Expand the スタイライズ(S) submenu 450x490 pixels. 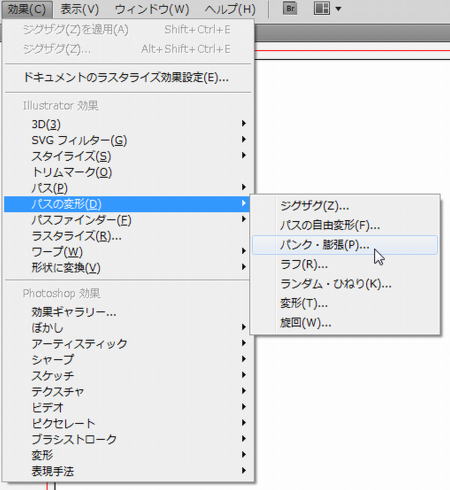128,156
